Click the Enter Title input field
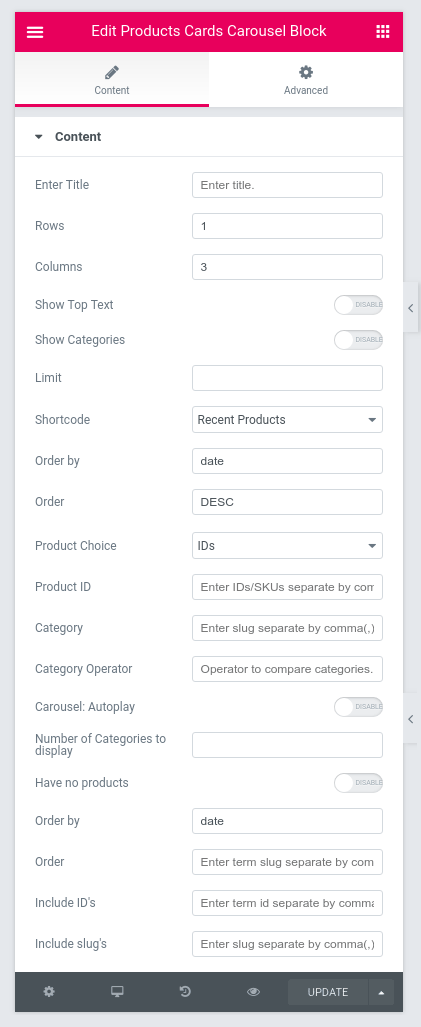421x1027 pixels. pos(287,185)
